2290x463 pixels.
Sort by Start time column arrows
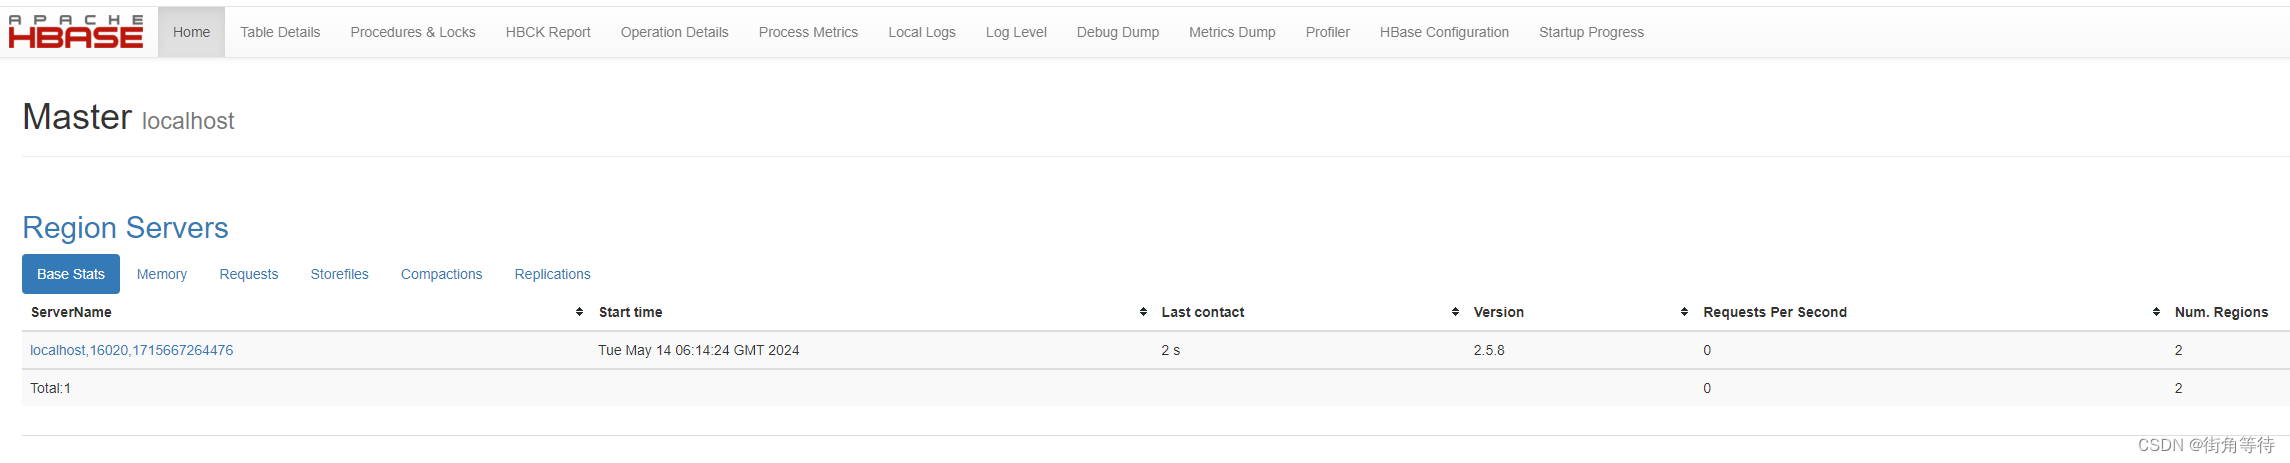pyautogui.click(x=1143, y=312)
